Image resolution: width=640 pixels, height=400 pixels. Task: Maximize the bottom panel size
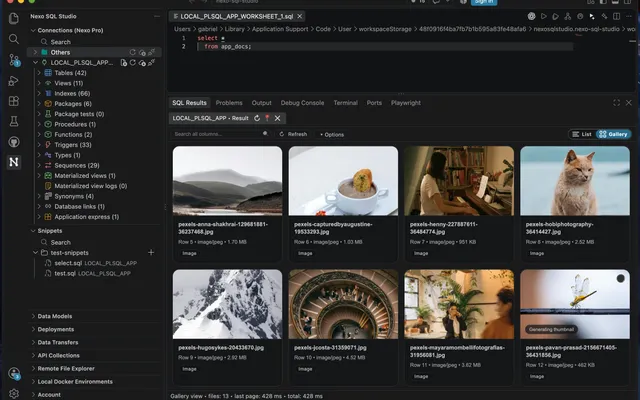pos(616,103)
